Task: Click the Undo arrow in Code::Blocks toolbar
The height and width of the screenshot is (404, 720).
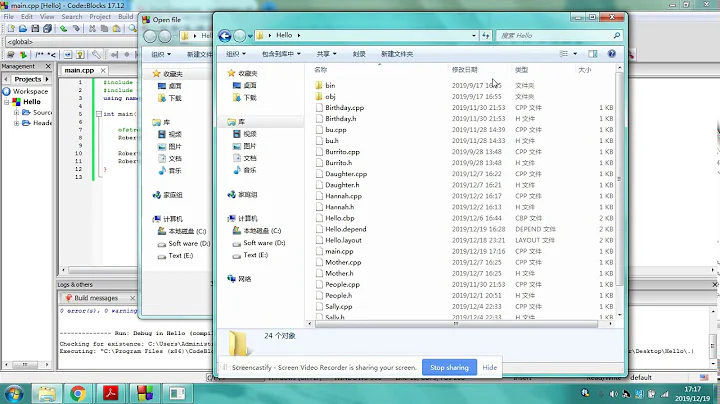Action: pyautogui.click(x=63, y=28)
